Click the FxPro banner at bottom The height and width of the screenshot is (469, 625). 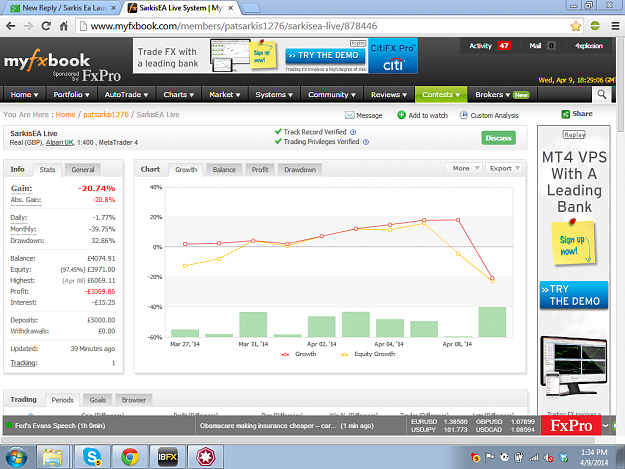tap(571, 426)
